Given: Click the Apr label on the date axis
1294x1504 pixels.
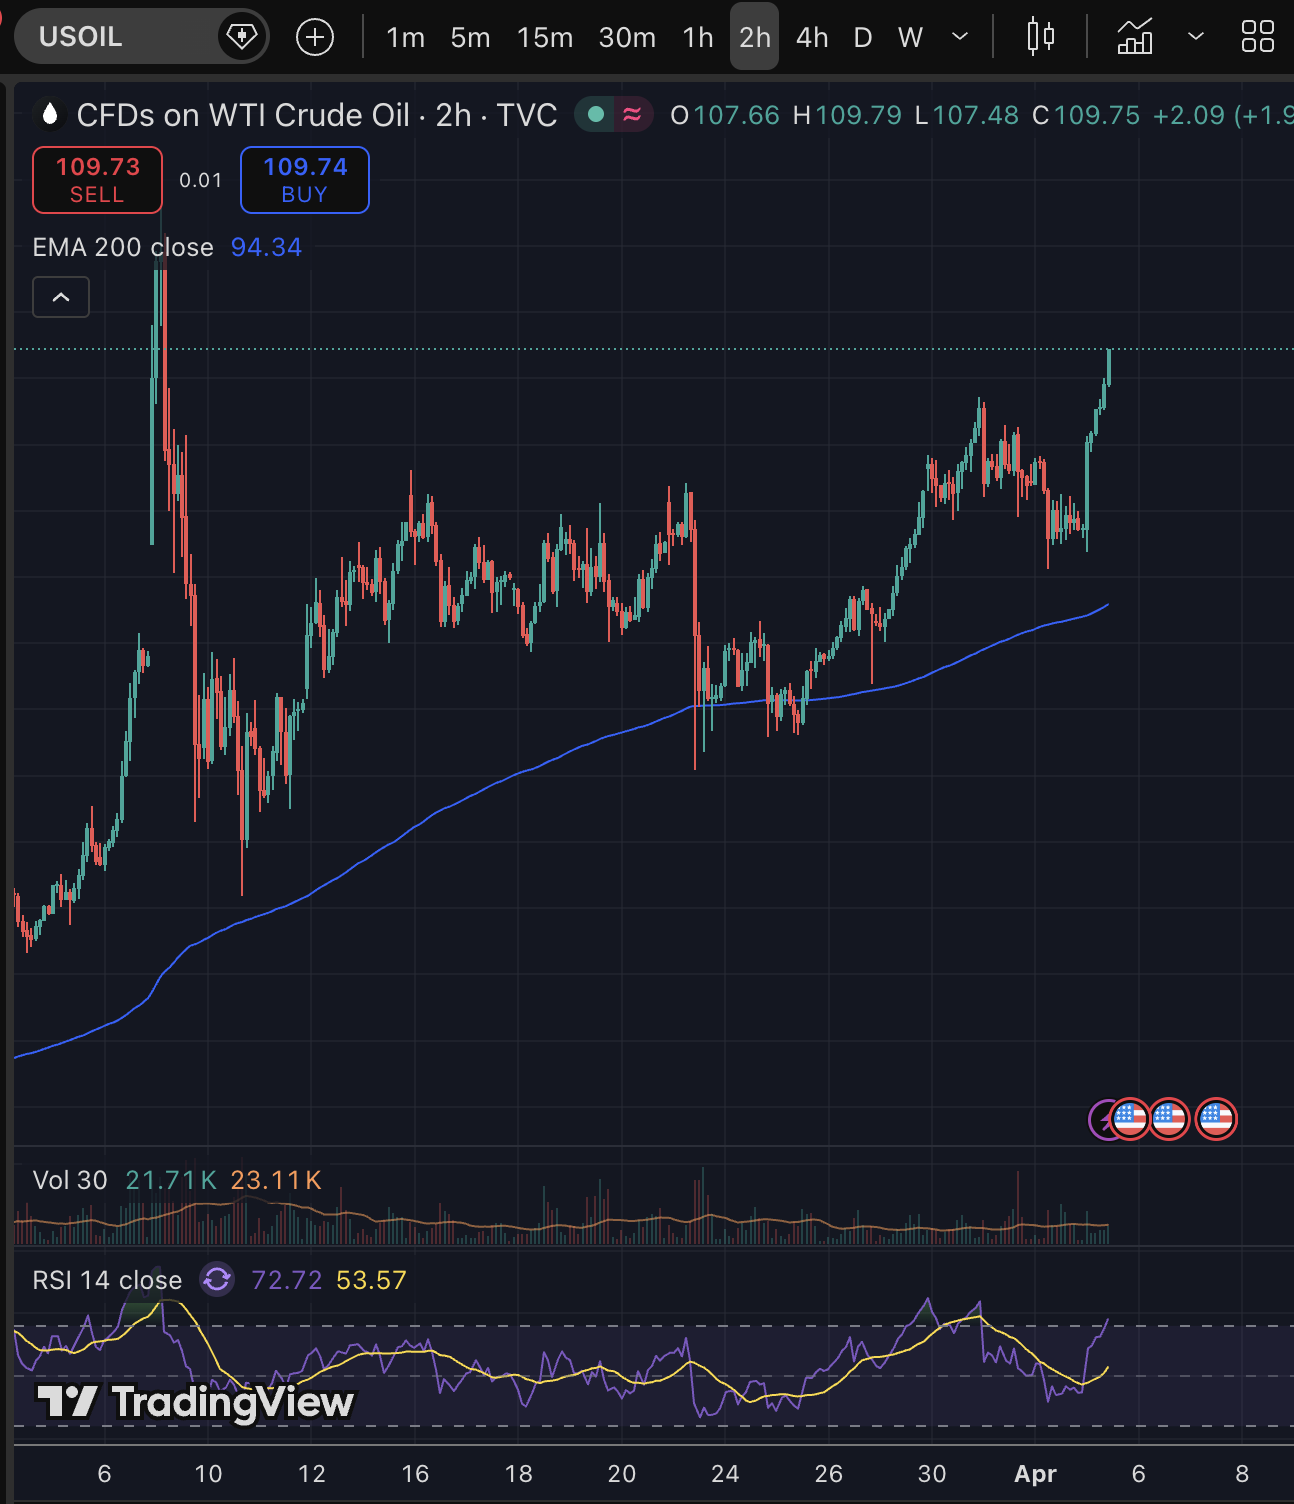Looking at the screenshot, I should [1035, 1473].
